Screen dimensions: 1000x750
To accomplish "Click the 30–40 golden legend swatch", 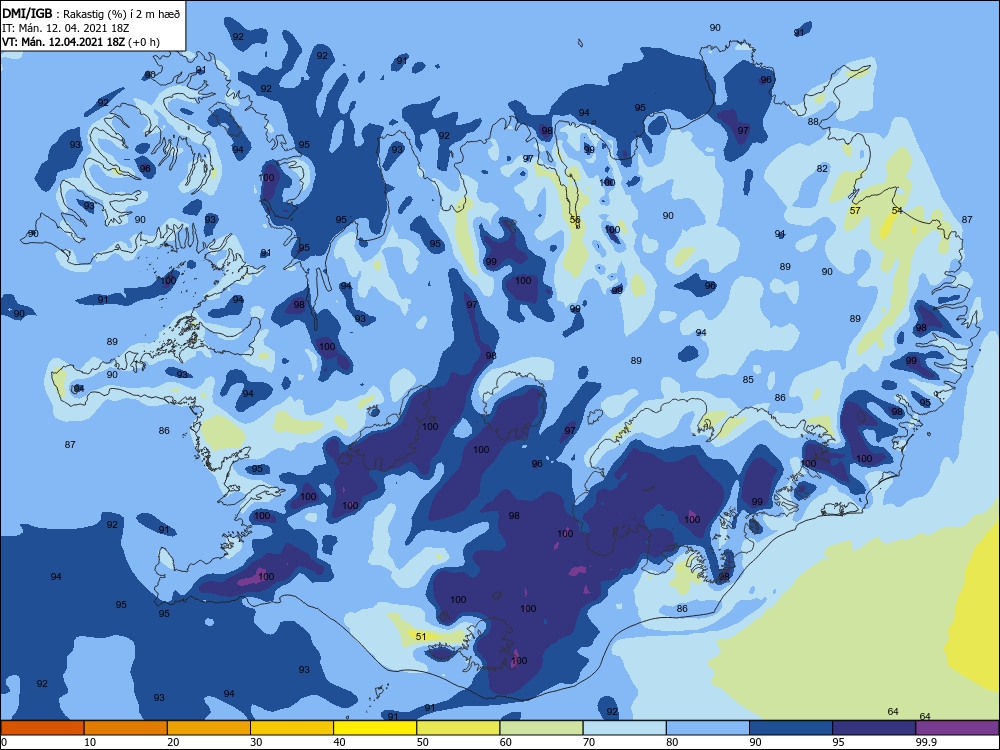I will coord(292,728).
